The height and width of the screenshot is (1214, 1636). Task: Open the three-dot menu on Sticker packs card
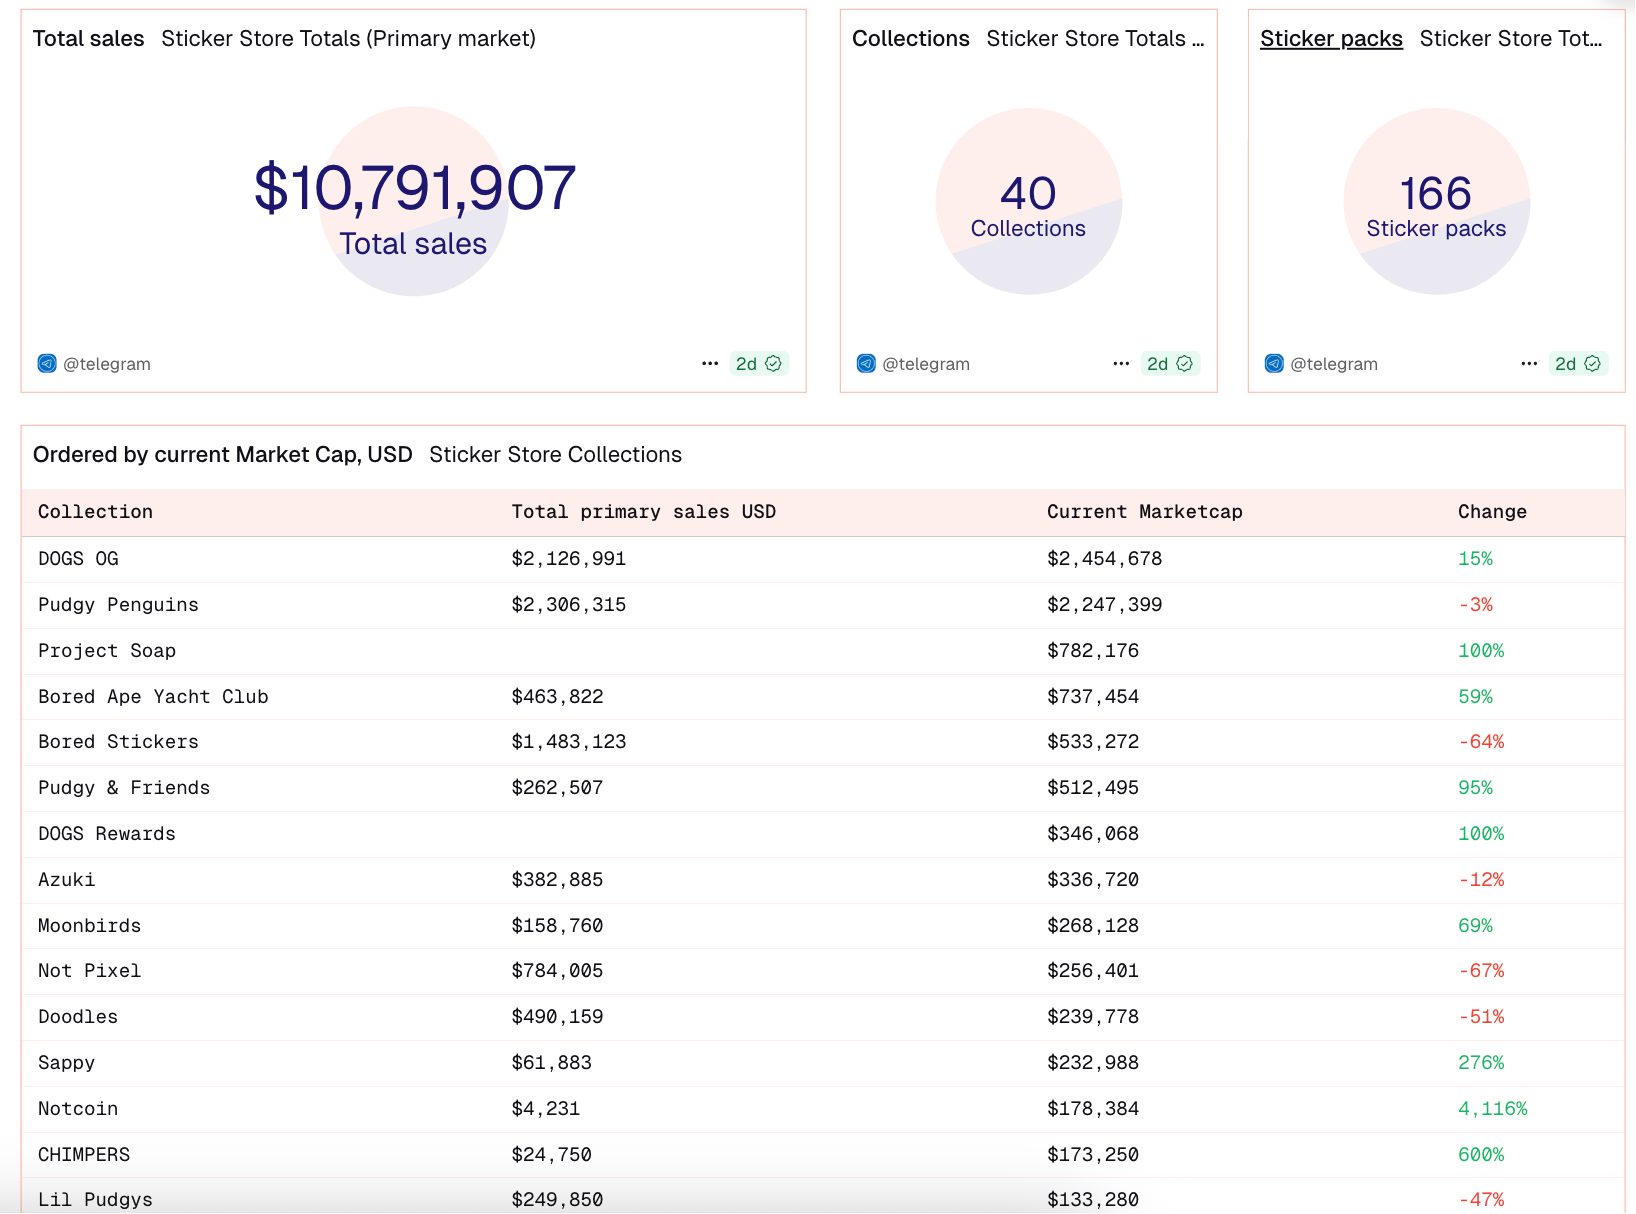(1529, 364)
